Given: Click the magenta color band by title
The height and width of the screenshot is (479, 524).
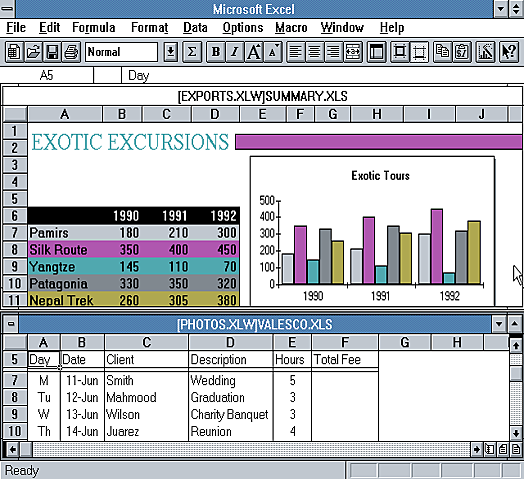Looking at the screenshot, I should pos(378,141).
